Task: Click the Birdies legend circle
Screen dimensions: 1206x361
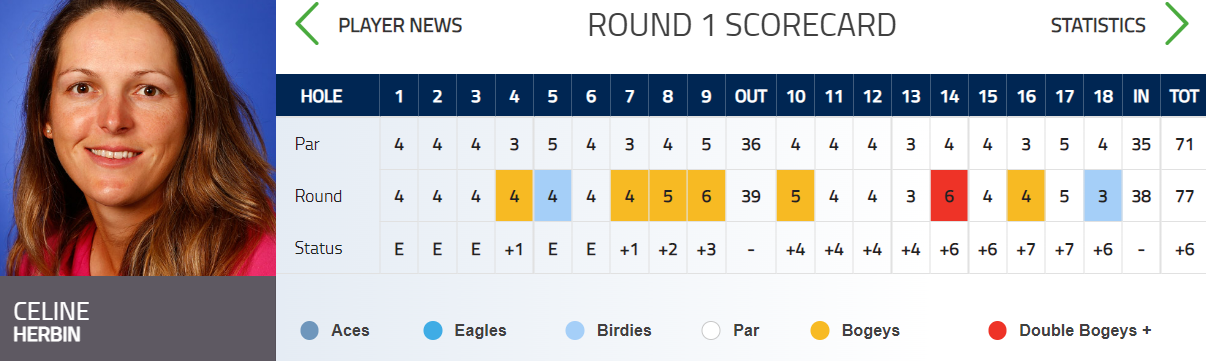Action: pyautogui.click(x=575, y=330)
